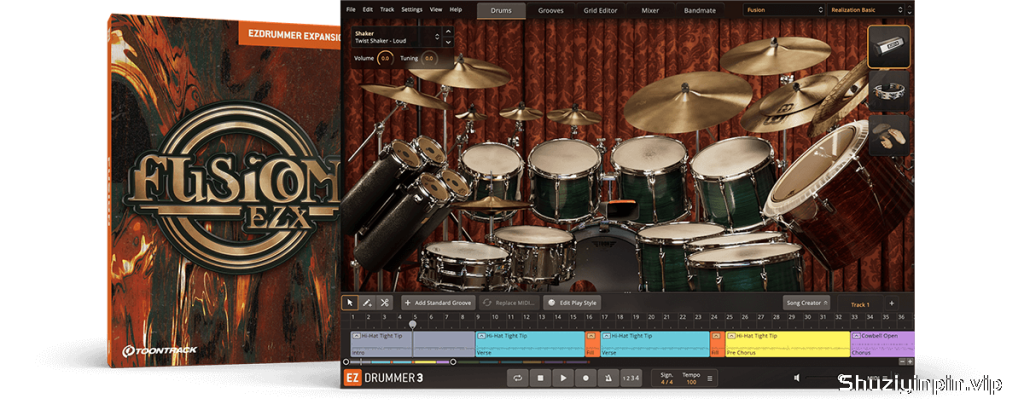Click the record button
1024x416 pixels.
pyautogui.click(x=585, y=377)
